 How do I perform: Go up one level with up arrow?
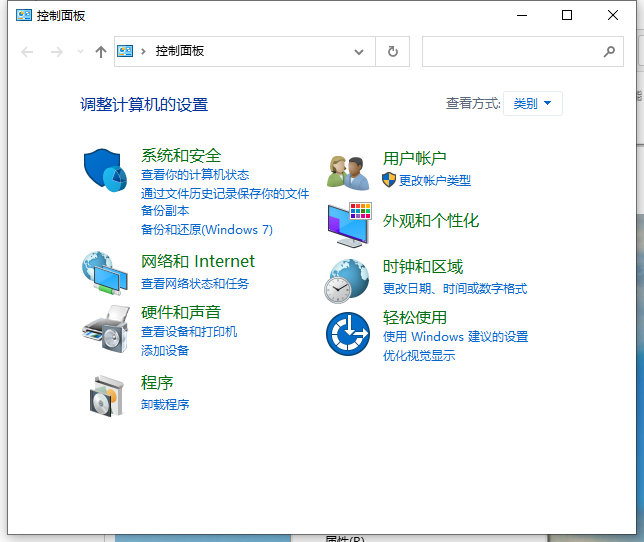101,52
